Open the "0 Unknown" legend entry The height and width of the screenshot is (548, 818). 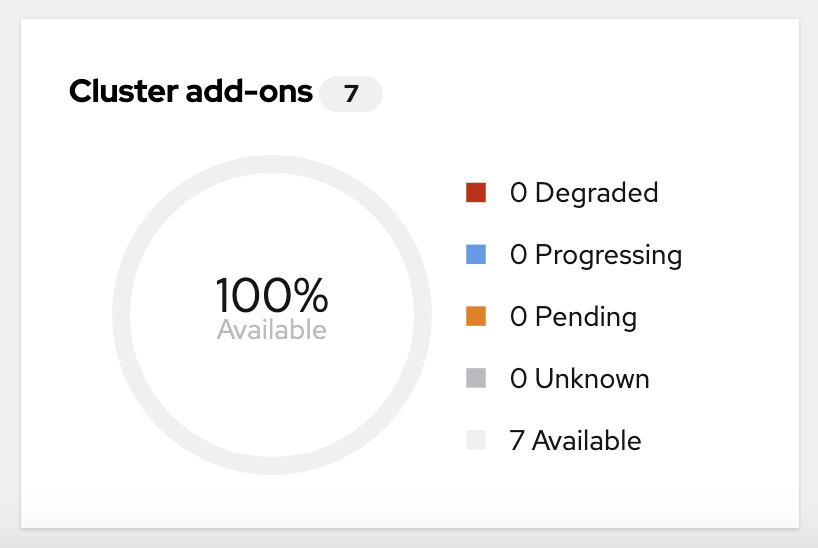pos(580,379)
